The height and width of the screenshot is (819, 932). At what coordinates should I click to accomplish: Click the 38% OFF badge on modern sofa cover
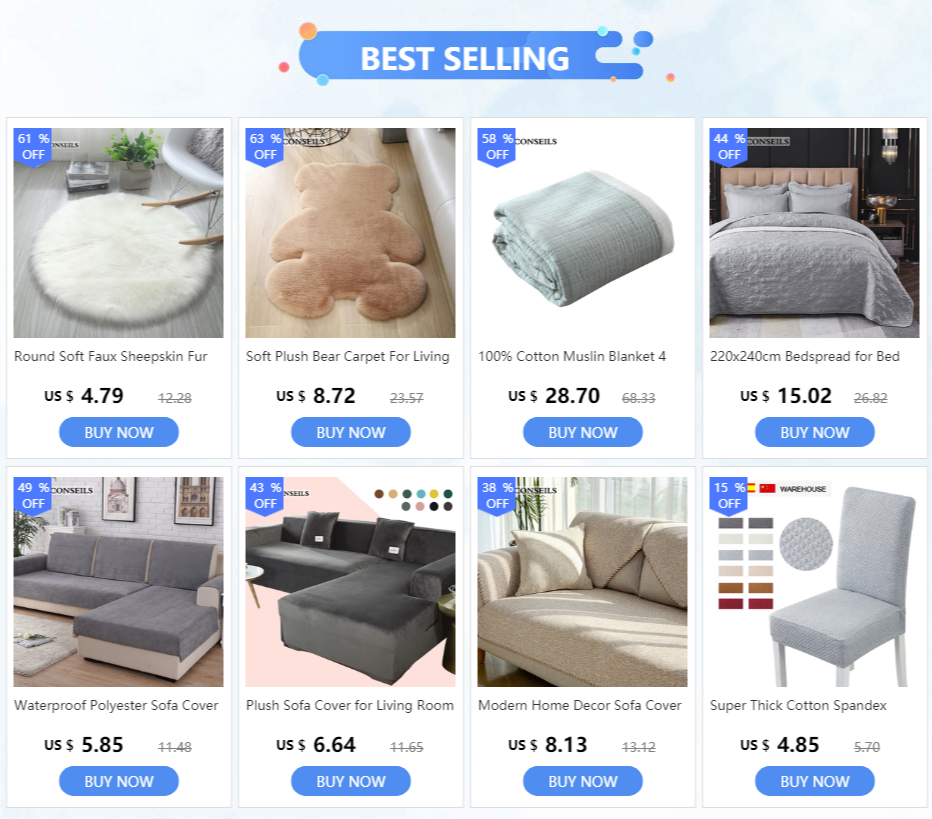point(496,496)
